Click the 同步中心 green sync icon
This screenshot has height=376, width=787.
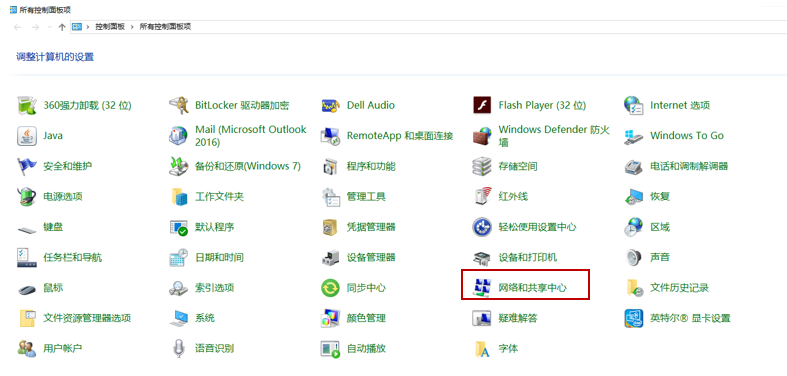[330, 288]
